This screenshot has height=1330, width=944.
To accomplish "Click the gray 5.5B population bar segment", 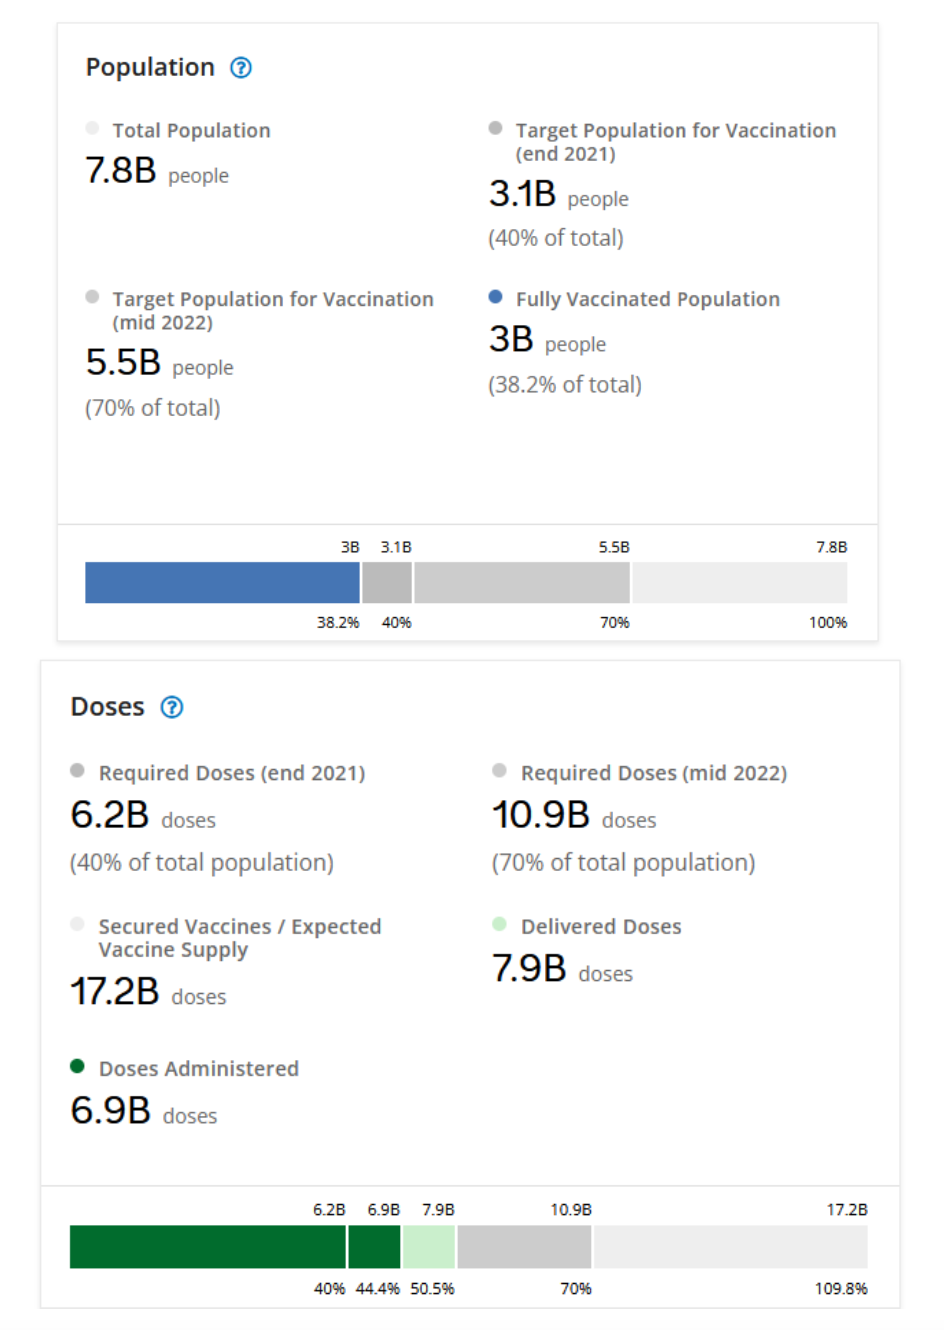I will pos(521,583).
